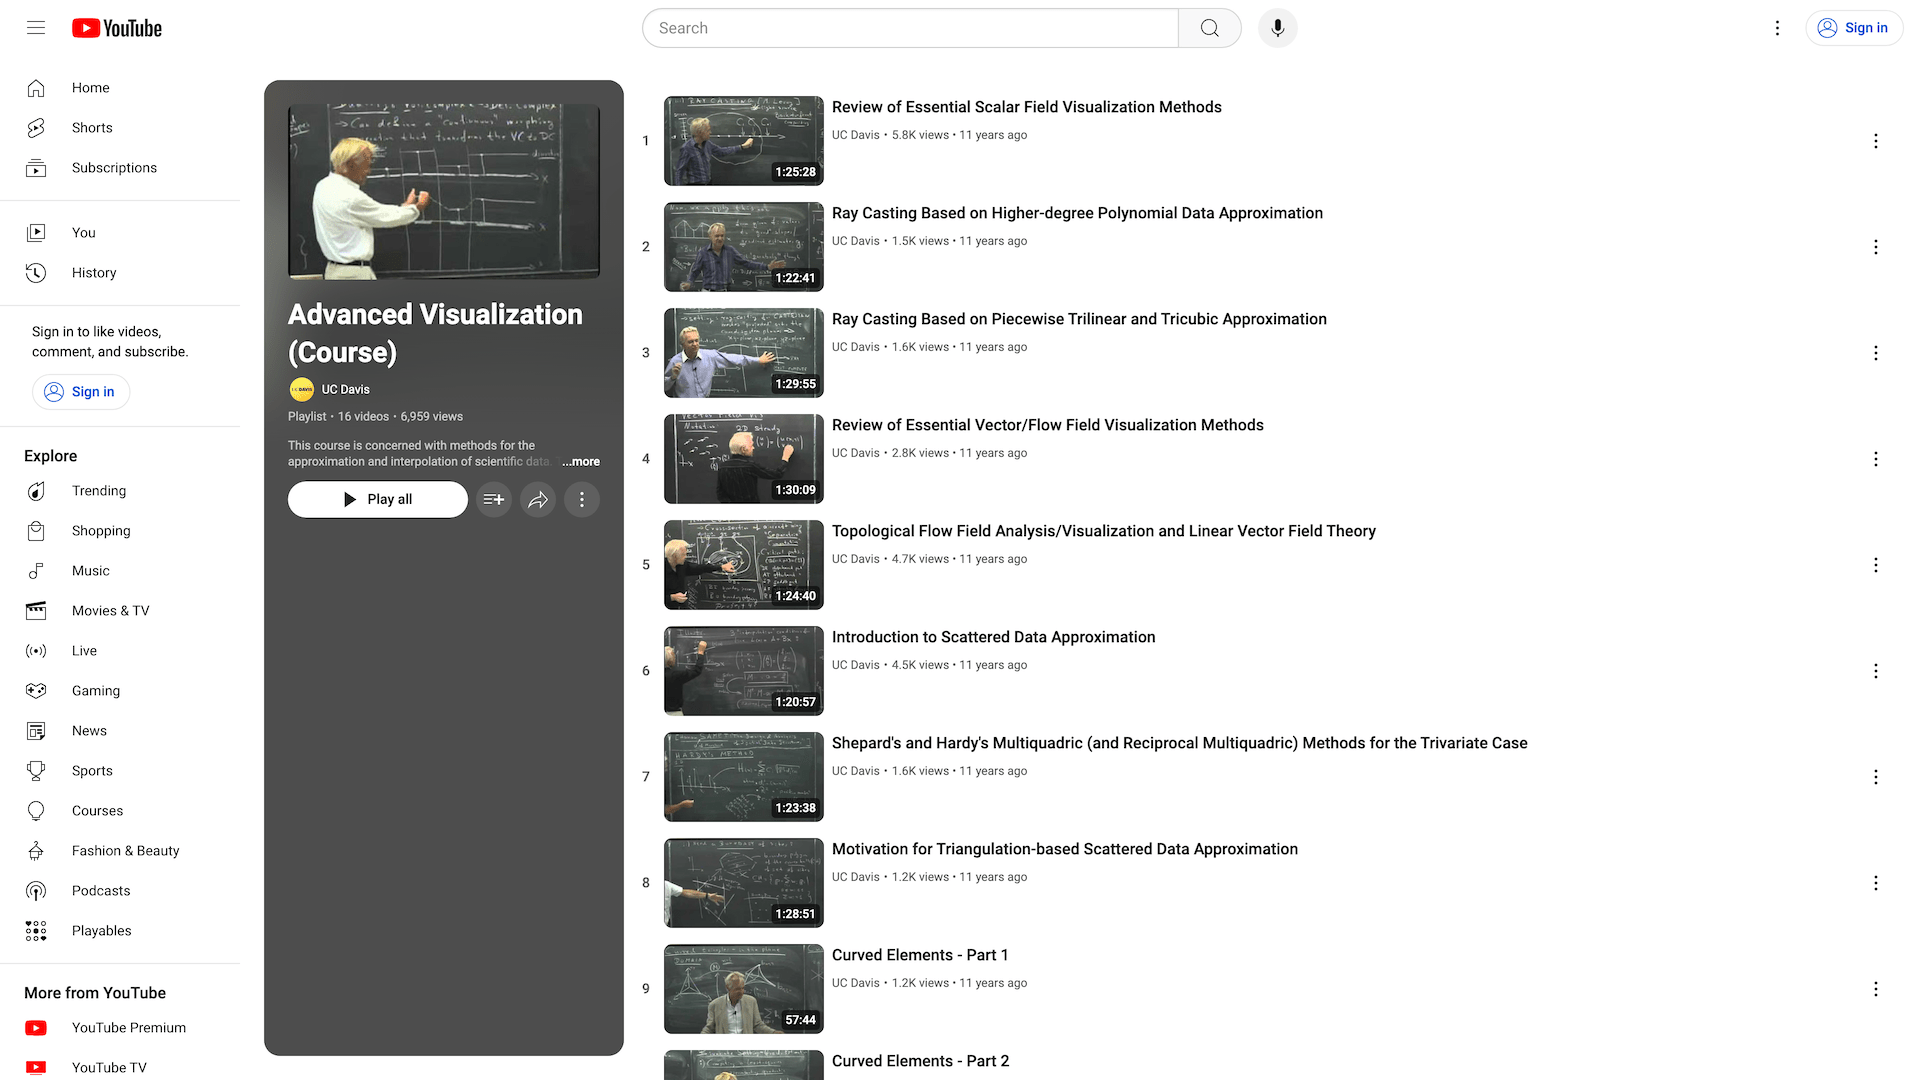
Task: Activate voice search microphone
Action: 1277,28
